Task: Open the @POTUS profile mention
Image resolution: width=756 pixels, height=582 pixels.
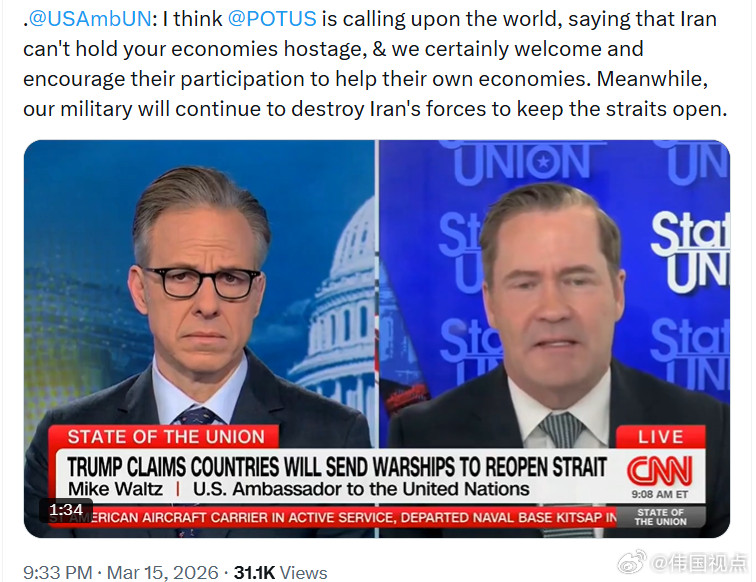Action: (272, 19)
